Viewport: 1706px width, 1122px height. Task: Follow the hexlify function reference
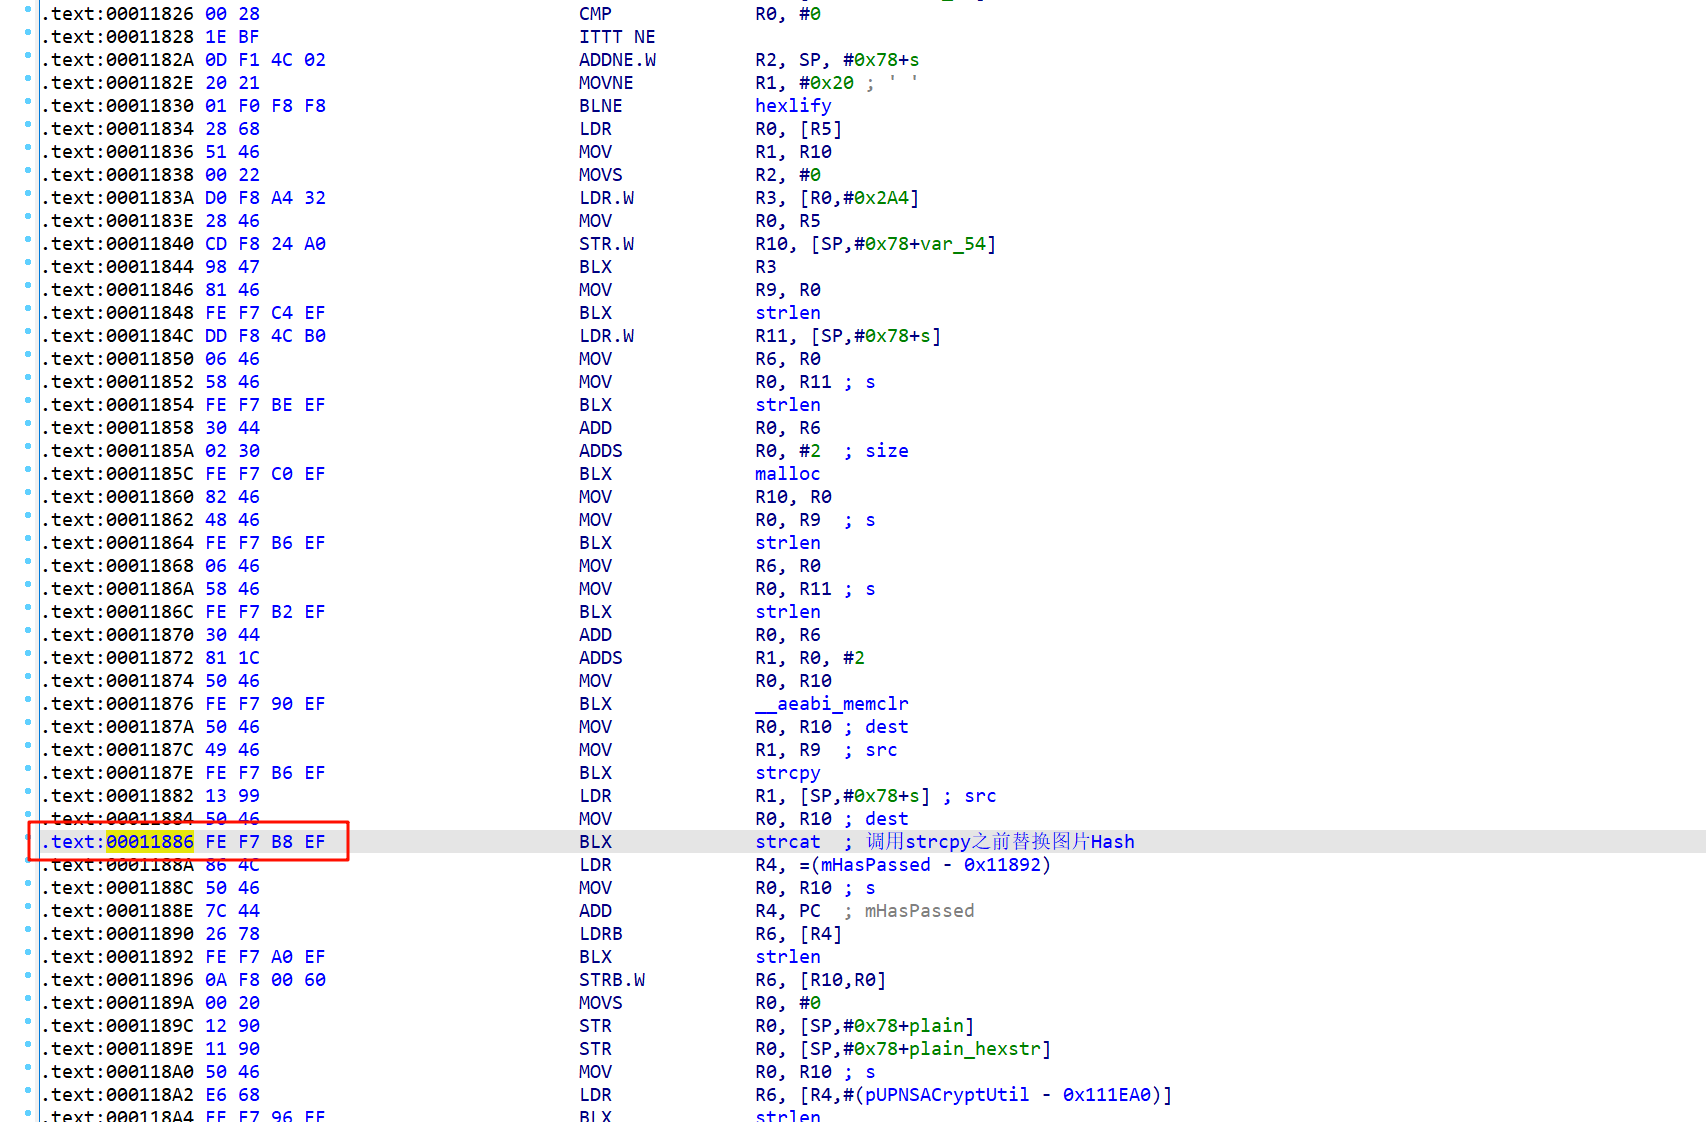pyautogui.click(x=793, y=106)
